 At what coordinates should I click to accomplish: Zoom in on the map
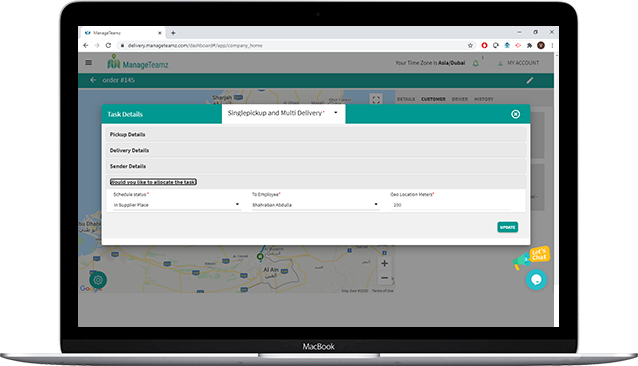pos(384,264)
